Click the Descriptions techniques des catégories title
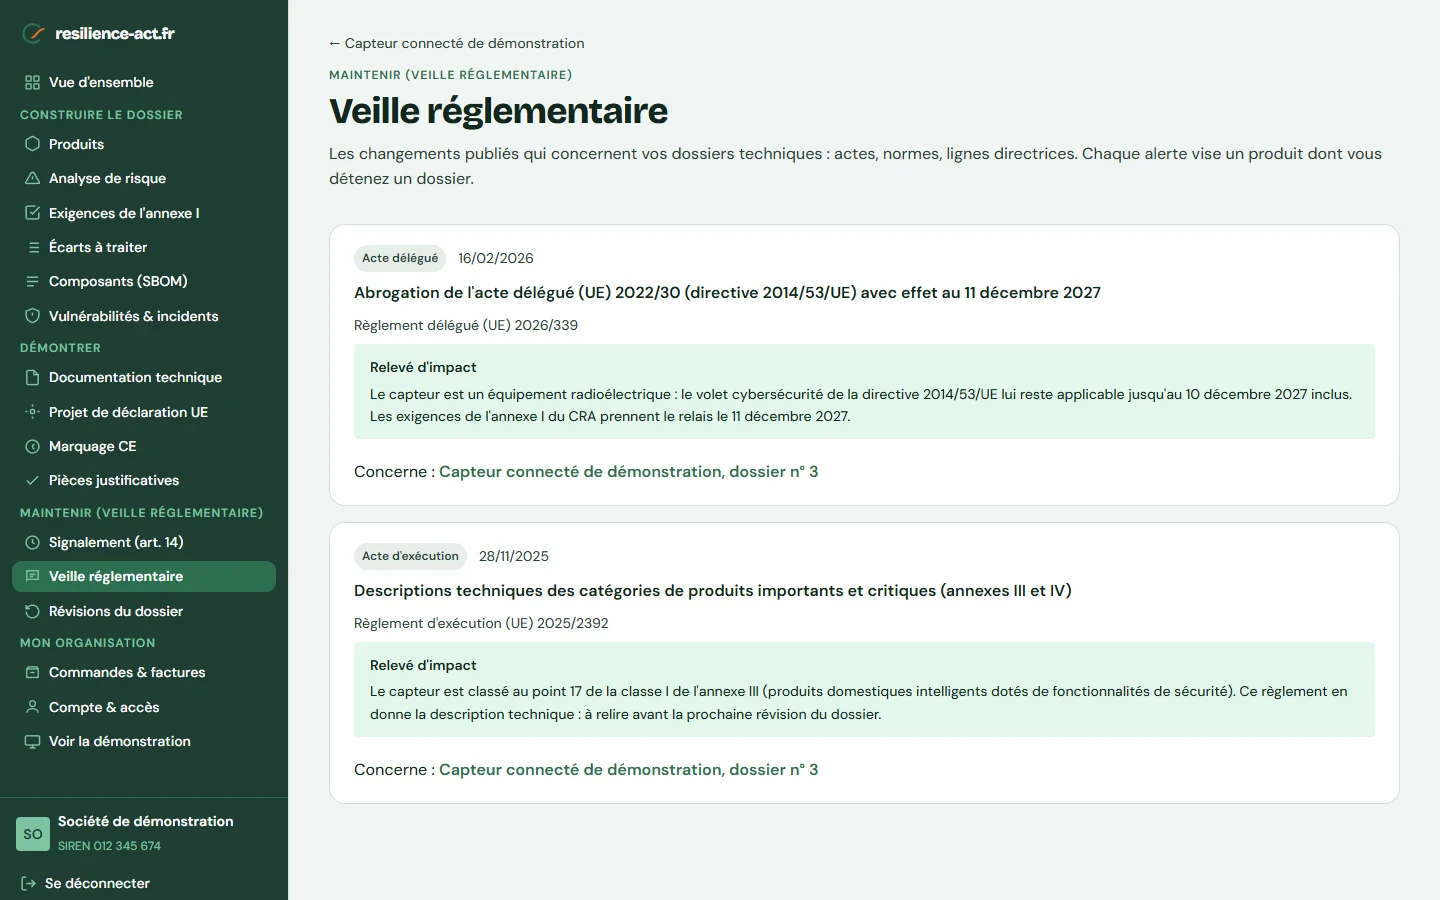1440x900 pixels. click(713, 590)
